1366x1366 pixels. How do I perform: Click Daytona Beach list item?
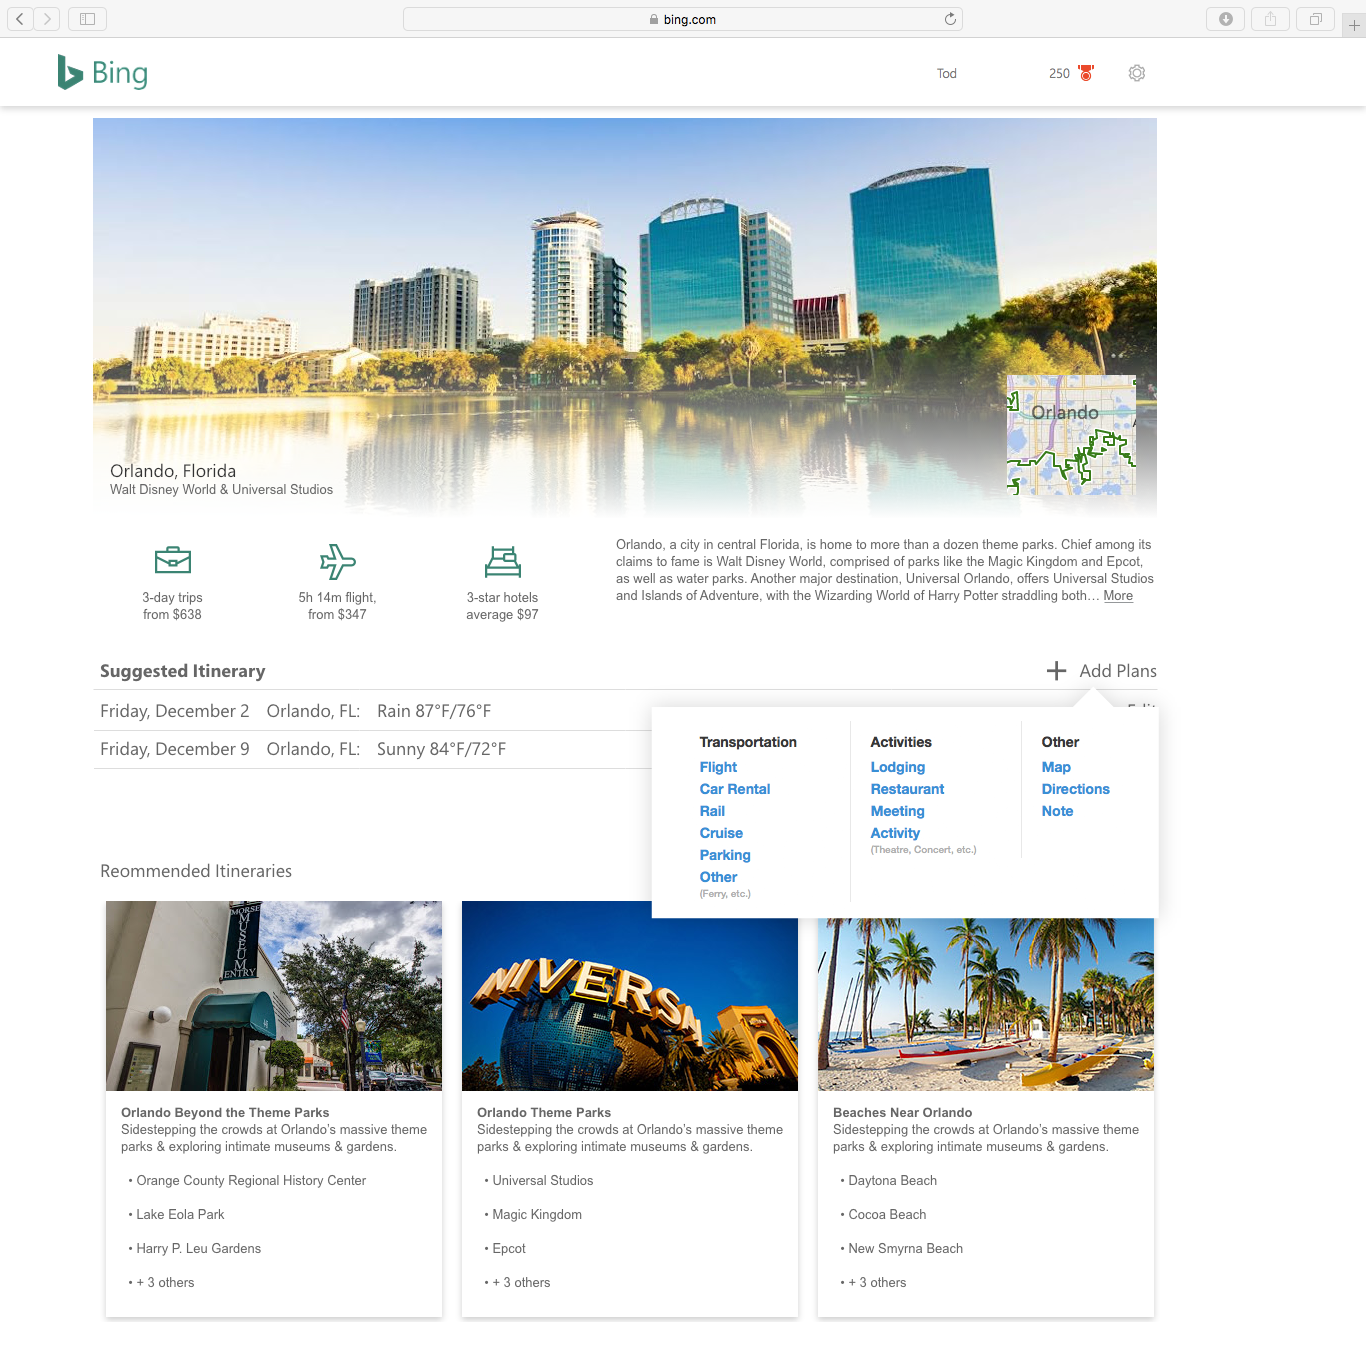click(893, 1181)
